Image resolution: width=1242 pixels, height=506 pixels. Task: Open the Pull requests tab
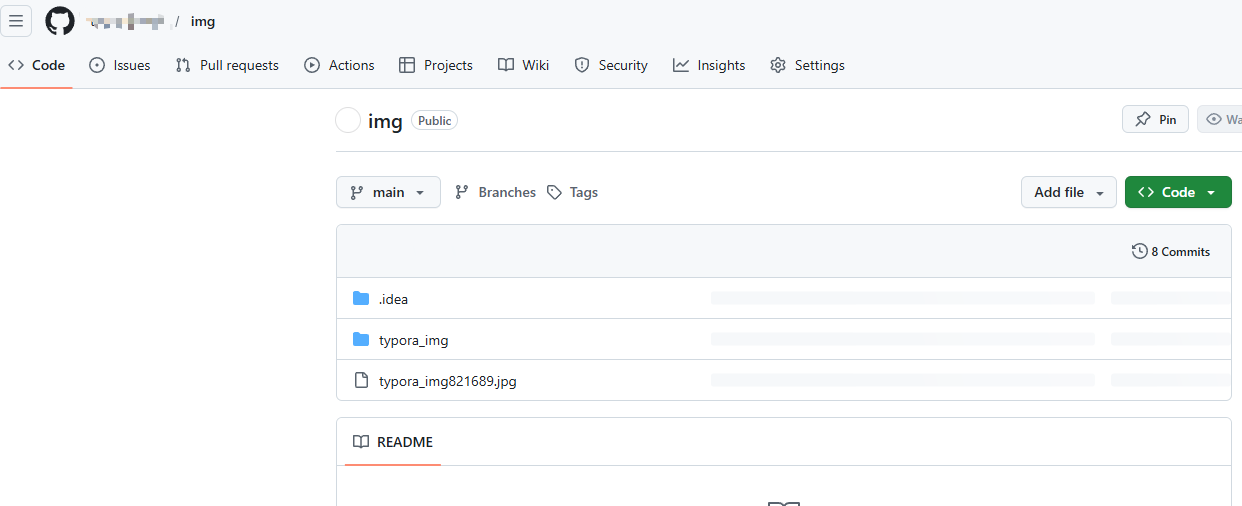[227, 65]
